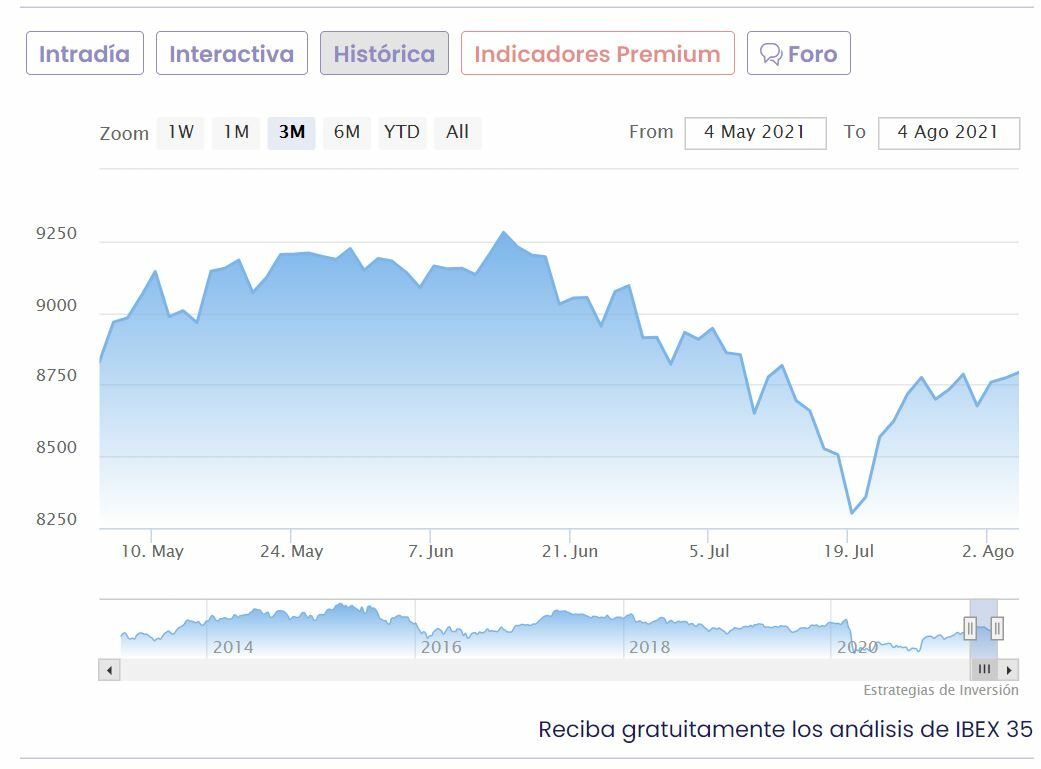Click the scrollbar right arrow

[x=1009, y=670]
